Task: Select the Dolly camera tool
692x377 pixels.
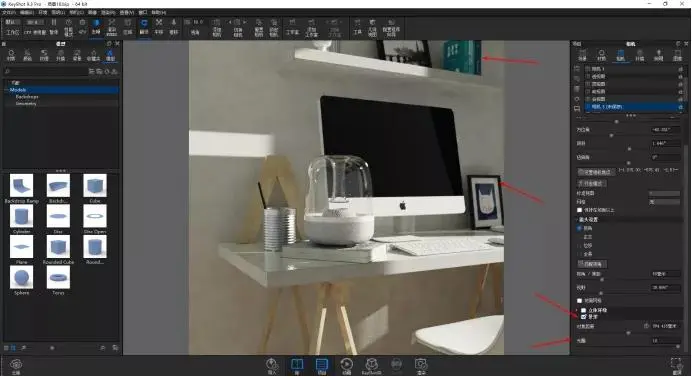Action: coord(173,27)
